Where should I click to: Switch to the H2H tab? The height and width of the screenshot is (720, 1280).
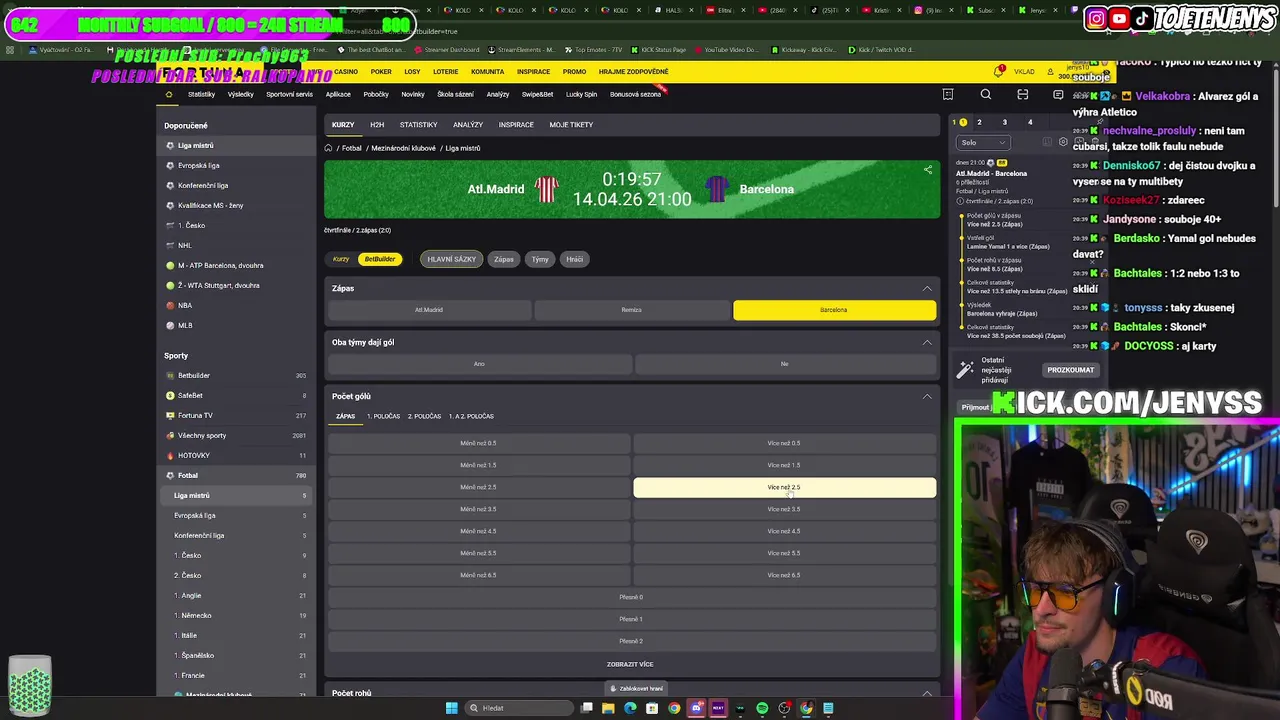click(377, 125)
